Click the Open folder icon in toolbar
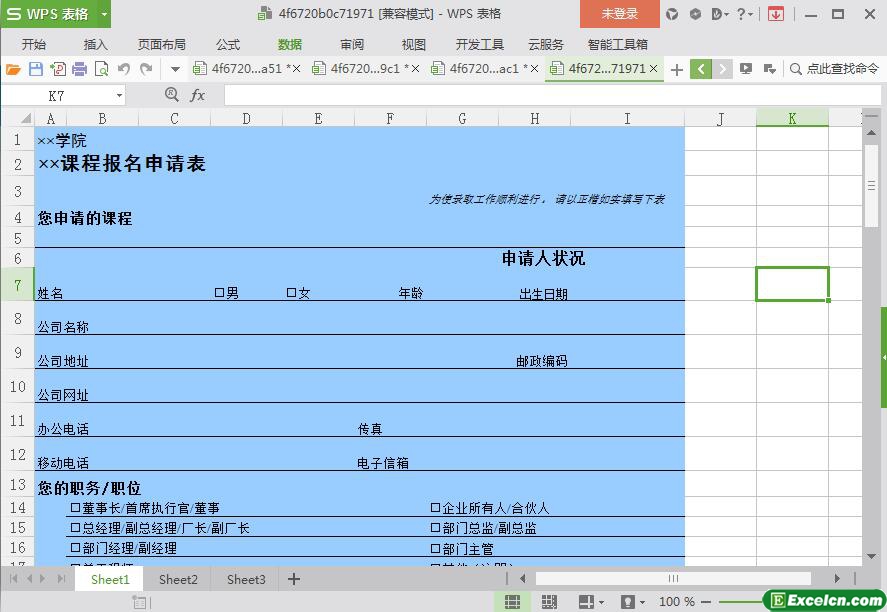 [13, 69]
